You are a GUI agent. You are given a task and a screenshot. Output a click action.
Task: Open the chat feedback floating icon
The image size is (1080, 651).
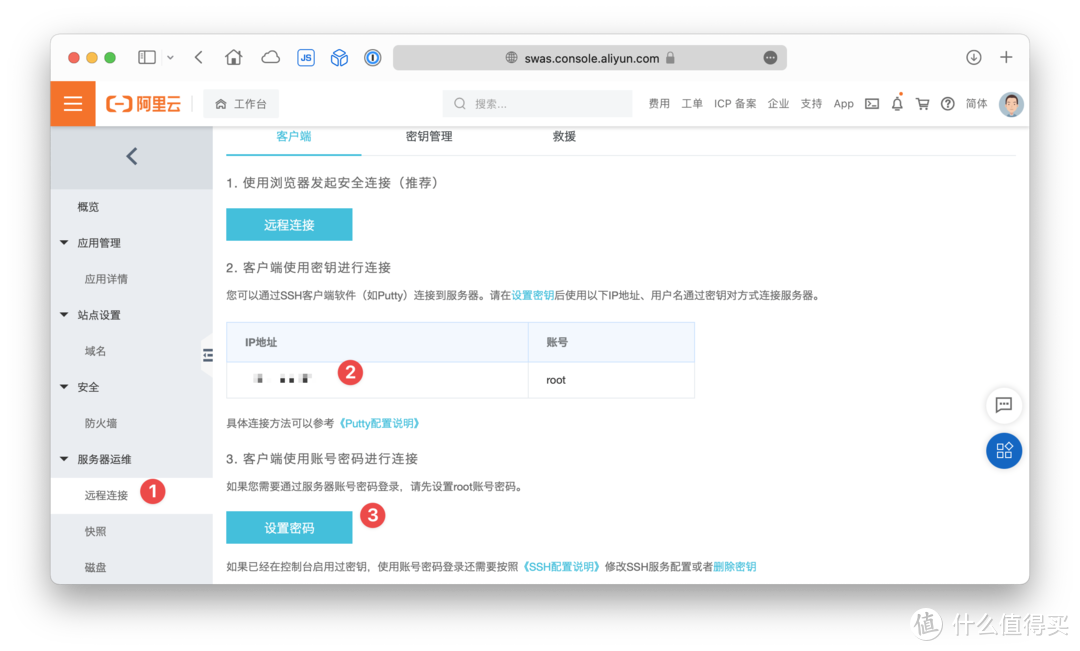(1004, 405)
